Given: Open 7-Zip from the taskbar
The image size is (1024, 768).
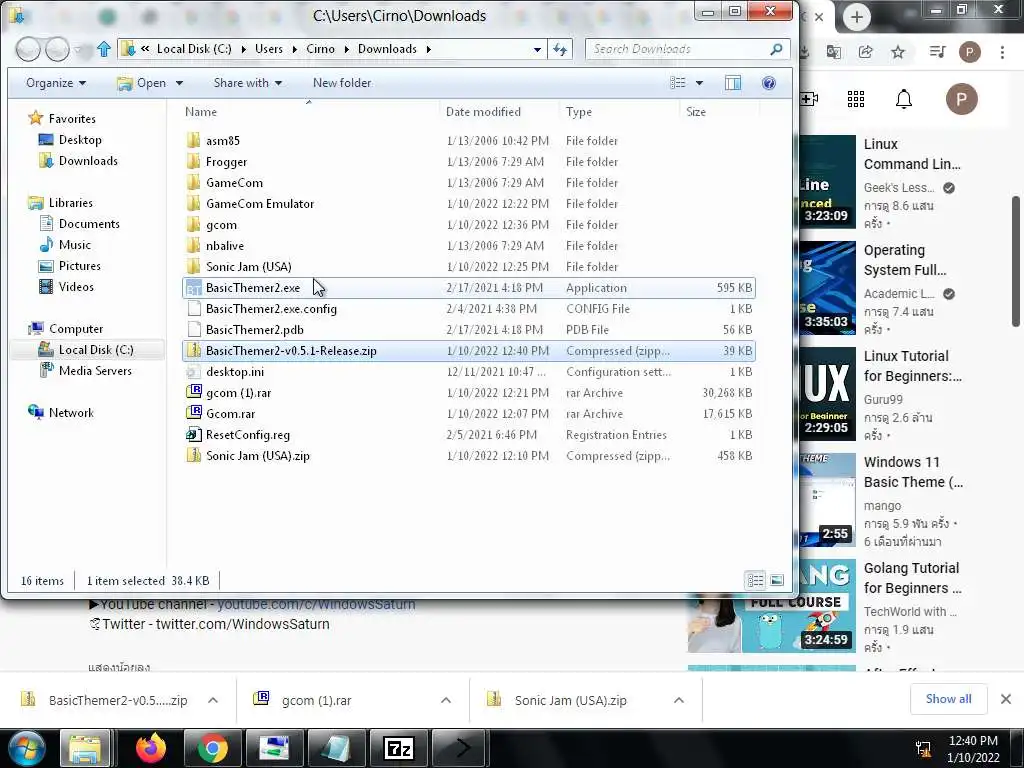Looking at the screenshot, I should point(398,748).
